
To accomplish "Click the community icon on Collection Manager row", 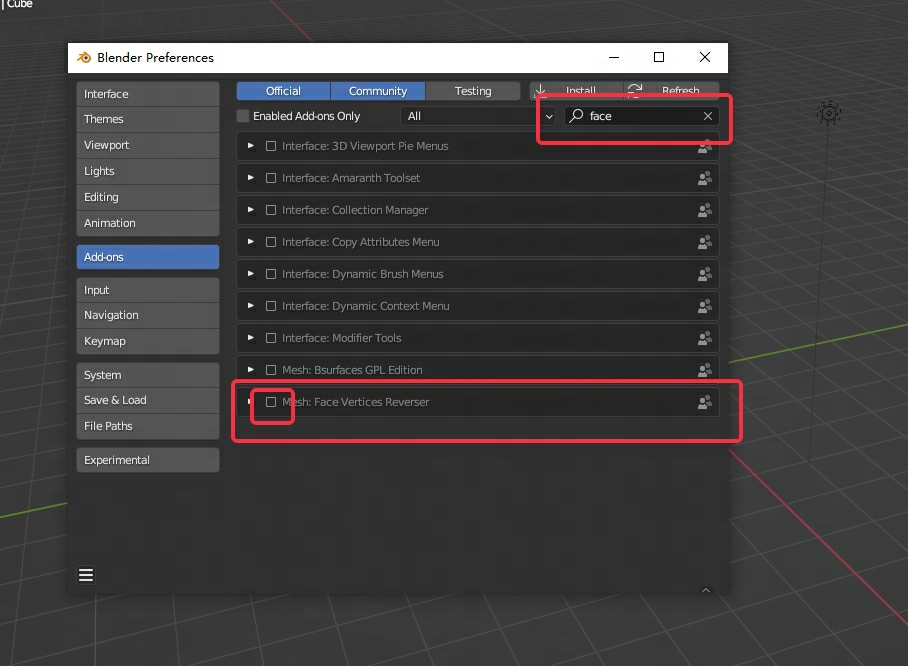I will coord(704,210).
